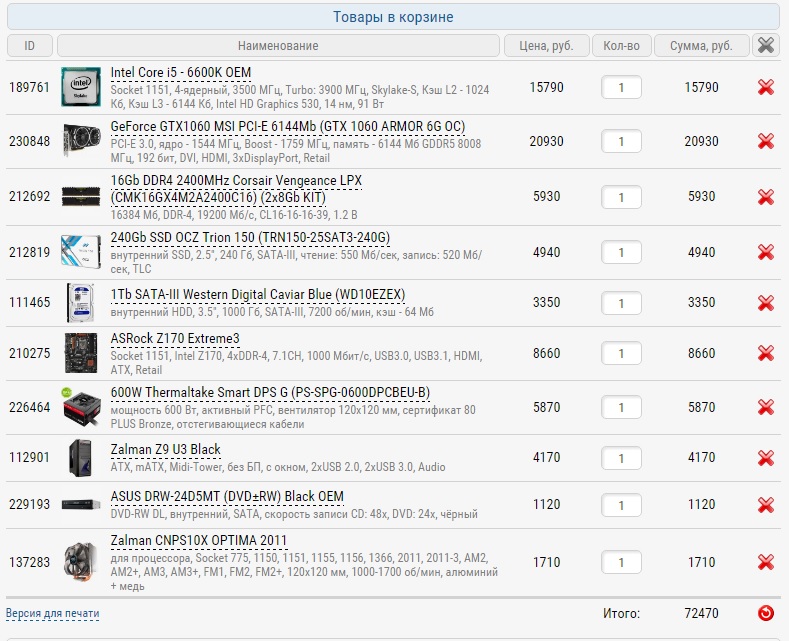Click the total sum 72470
The height and width of the screenshot is (641, 789).
pos(701,613)
